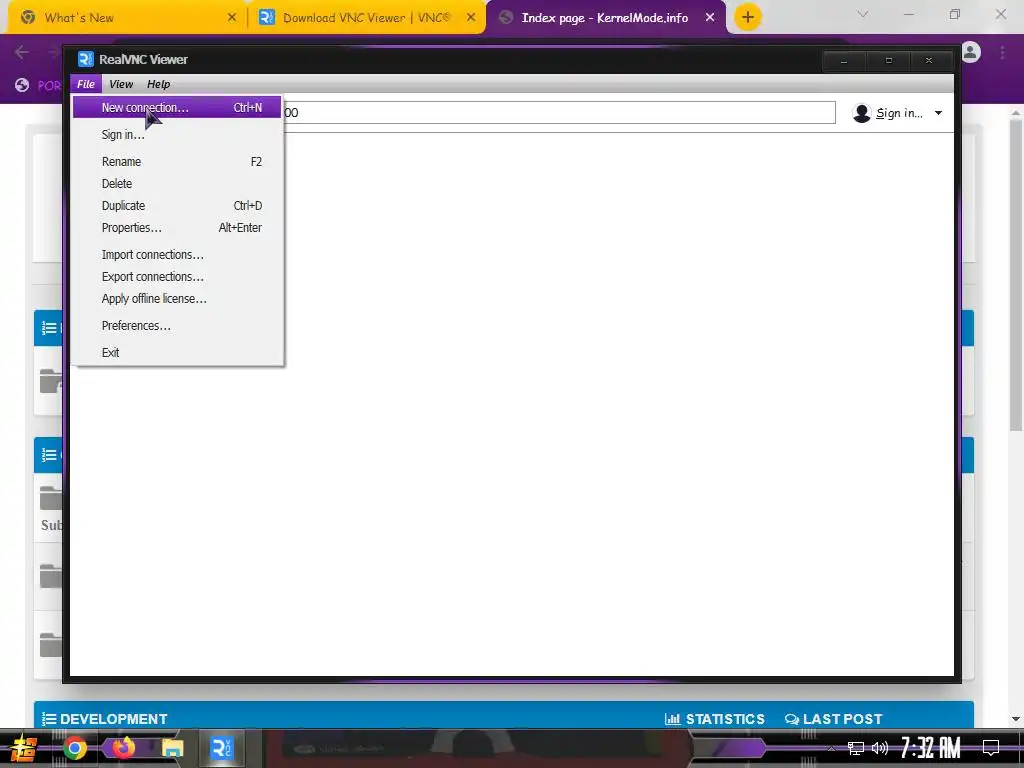Open a new browser tab with plus button
Viewport: 1024px width, 768px height.
click(x=748, y=17)
